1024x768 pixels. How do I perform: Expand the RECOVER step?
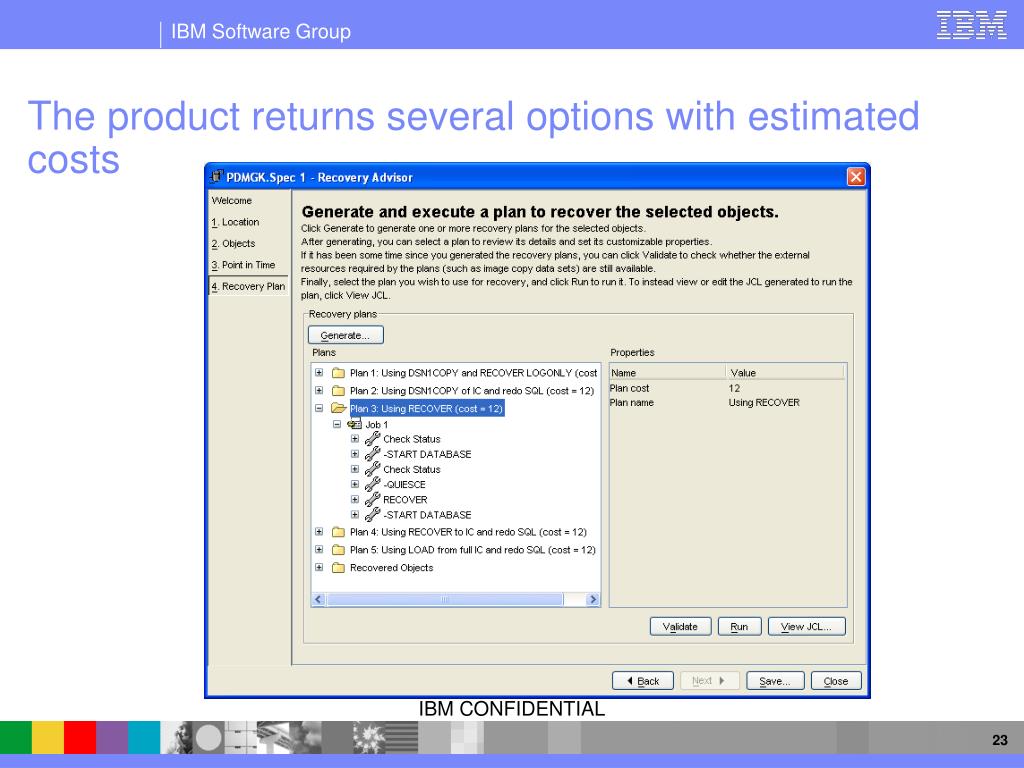355,500
